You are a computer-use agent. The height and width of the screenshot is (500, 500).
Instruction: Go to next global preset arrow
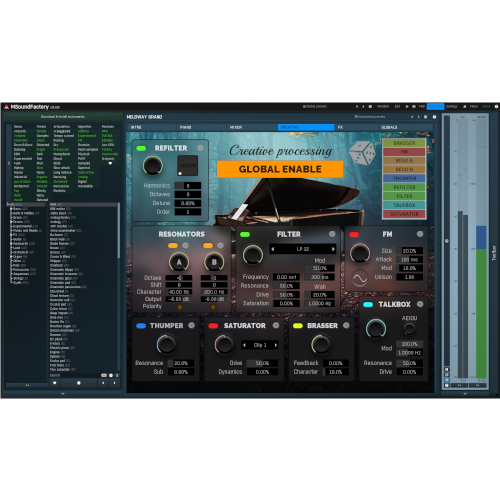point(363,107)
